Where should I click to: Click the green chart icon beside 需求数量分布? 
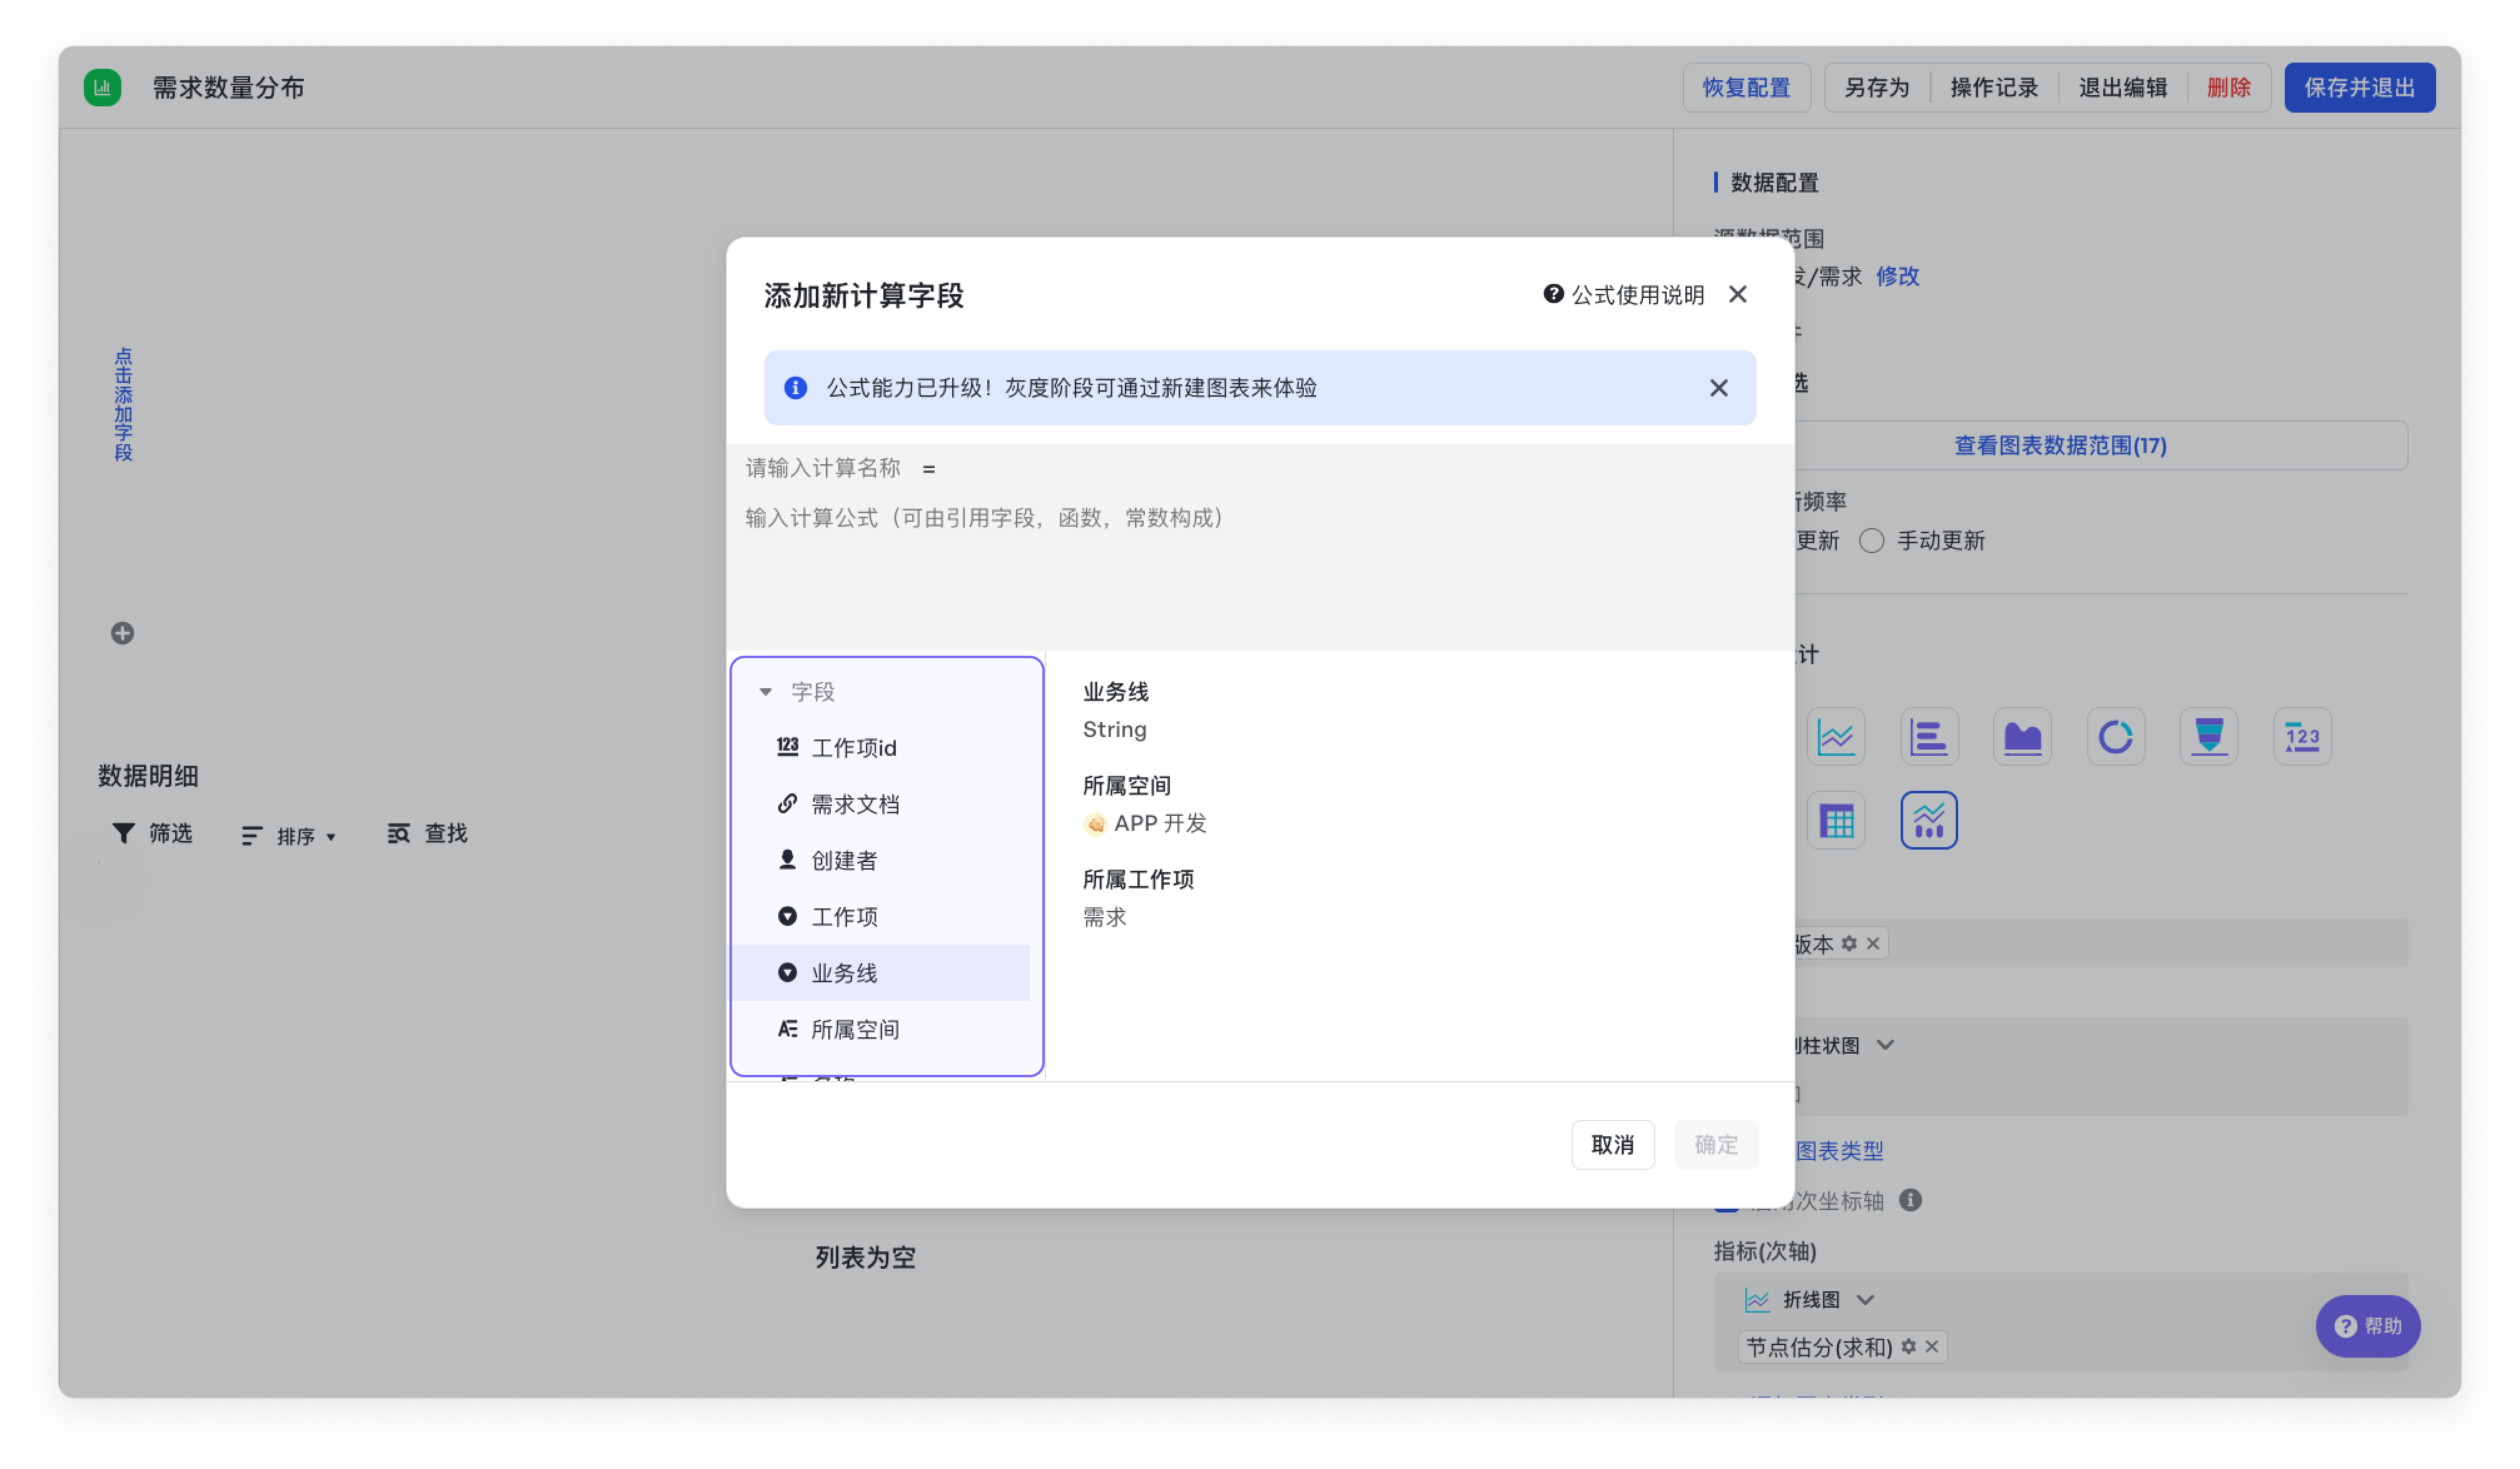[102, 88]
